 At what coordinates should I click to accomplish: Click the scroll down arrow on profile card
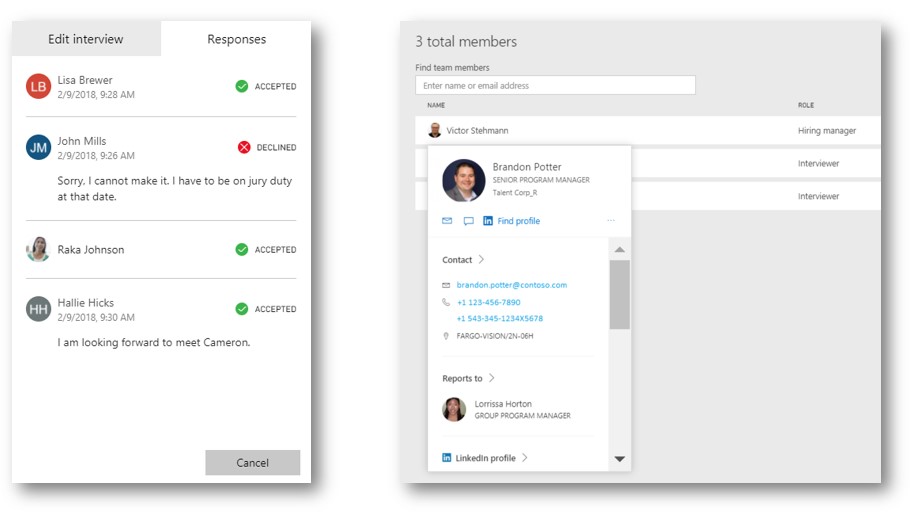619,459
